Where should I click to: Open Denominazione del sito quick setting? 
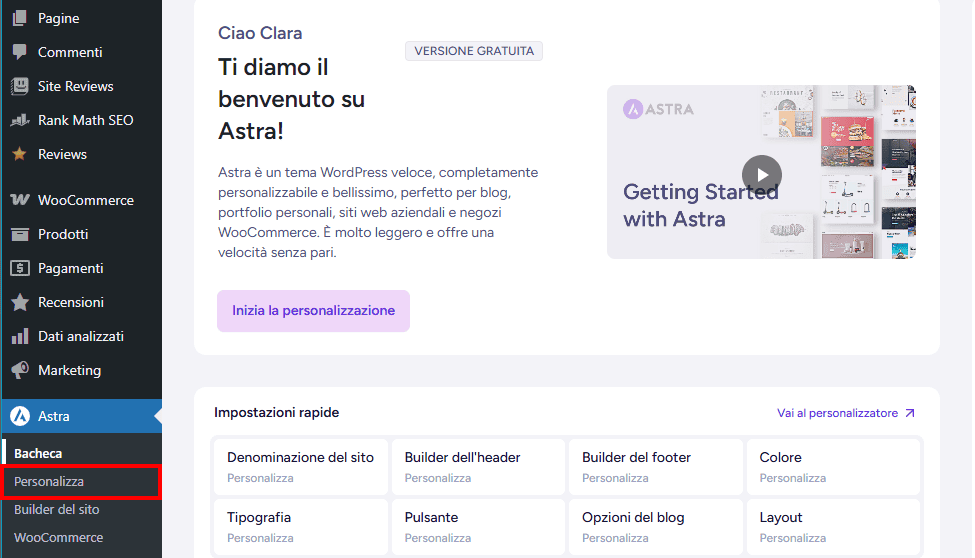[300, 467]
